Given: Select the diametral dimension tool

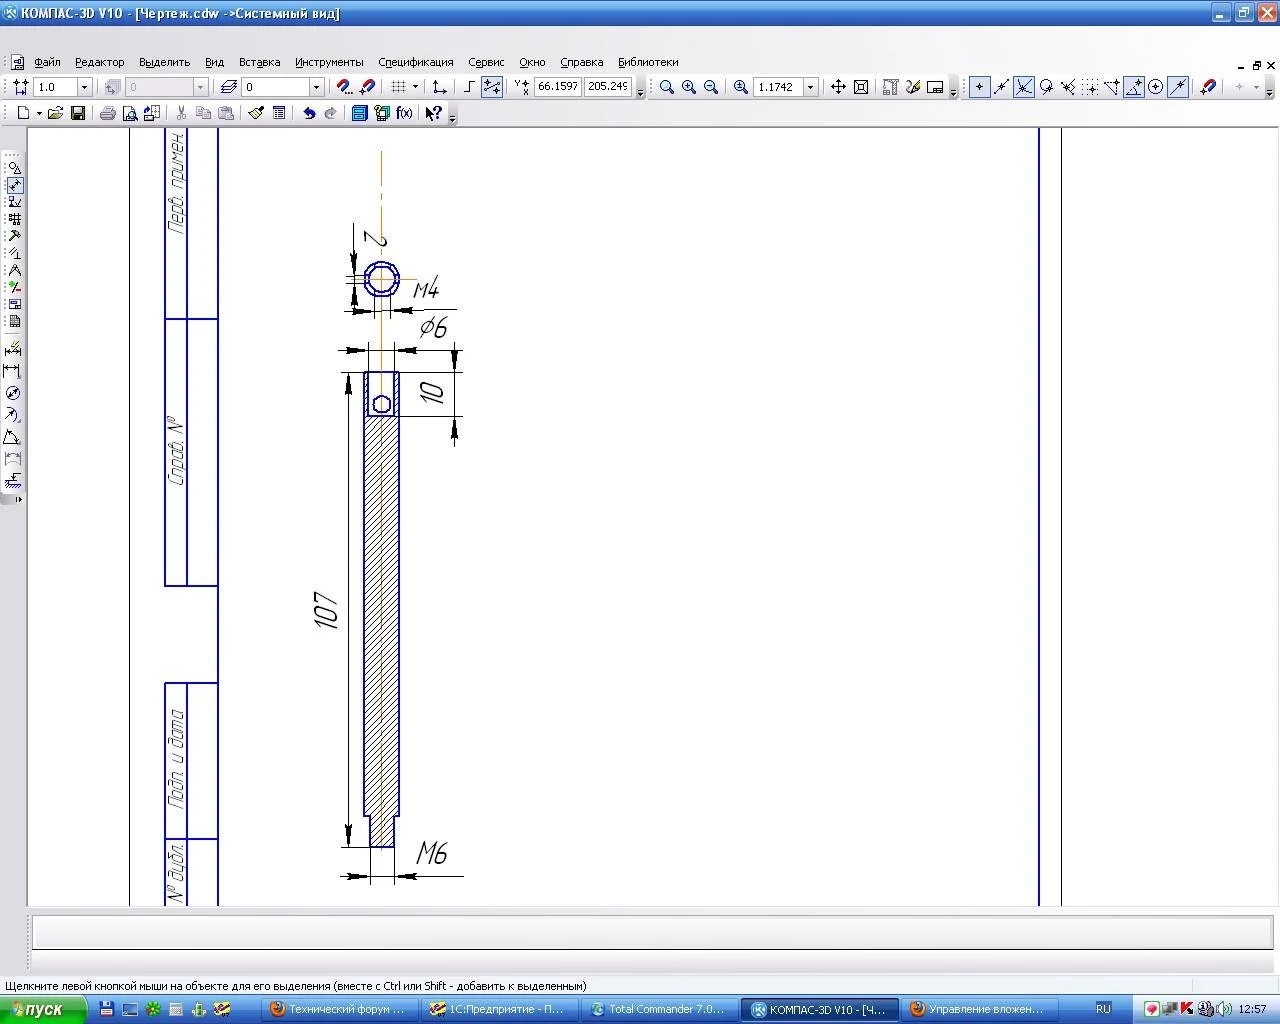Looking at the screenshot, I should point(13,393).
